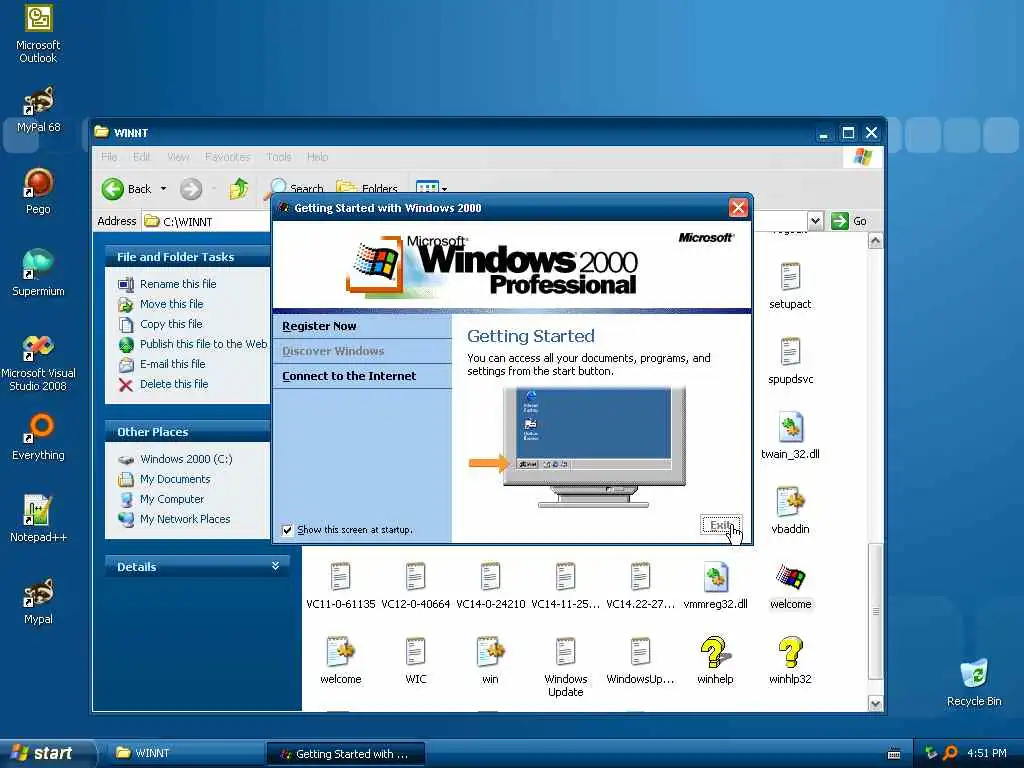Open My Network Places link
Viewport: 1024px width, 768px height.
pos(185,519)
